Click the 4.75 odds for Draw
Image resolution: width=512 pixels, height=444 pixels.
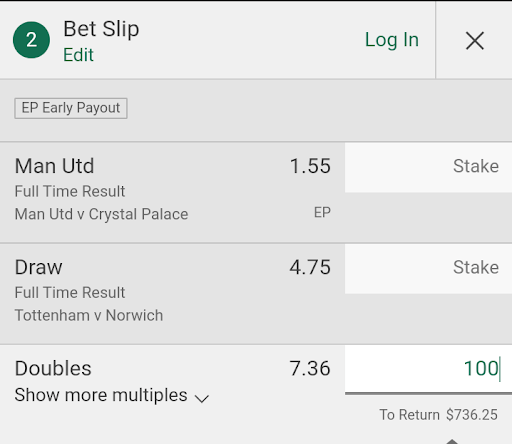[310, 267]
